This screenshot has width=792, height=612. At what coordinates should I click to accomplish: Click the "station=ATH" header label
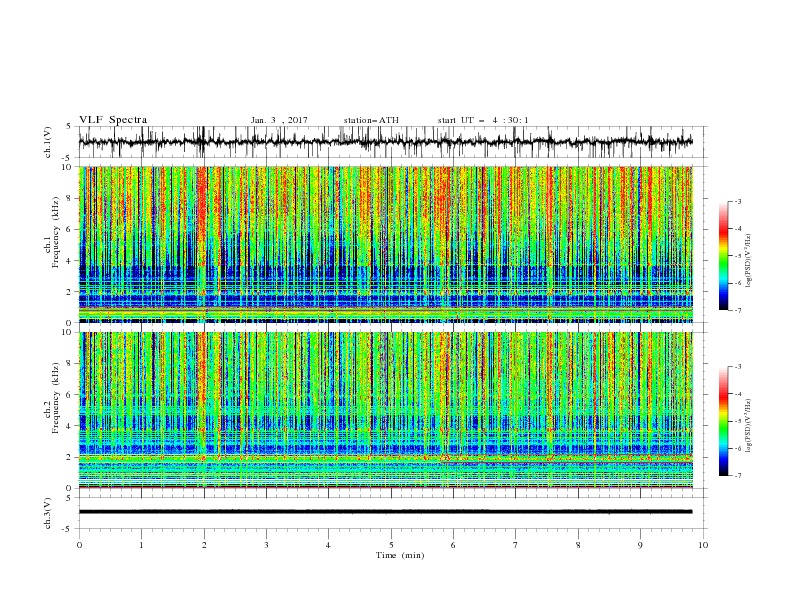371,120
